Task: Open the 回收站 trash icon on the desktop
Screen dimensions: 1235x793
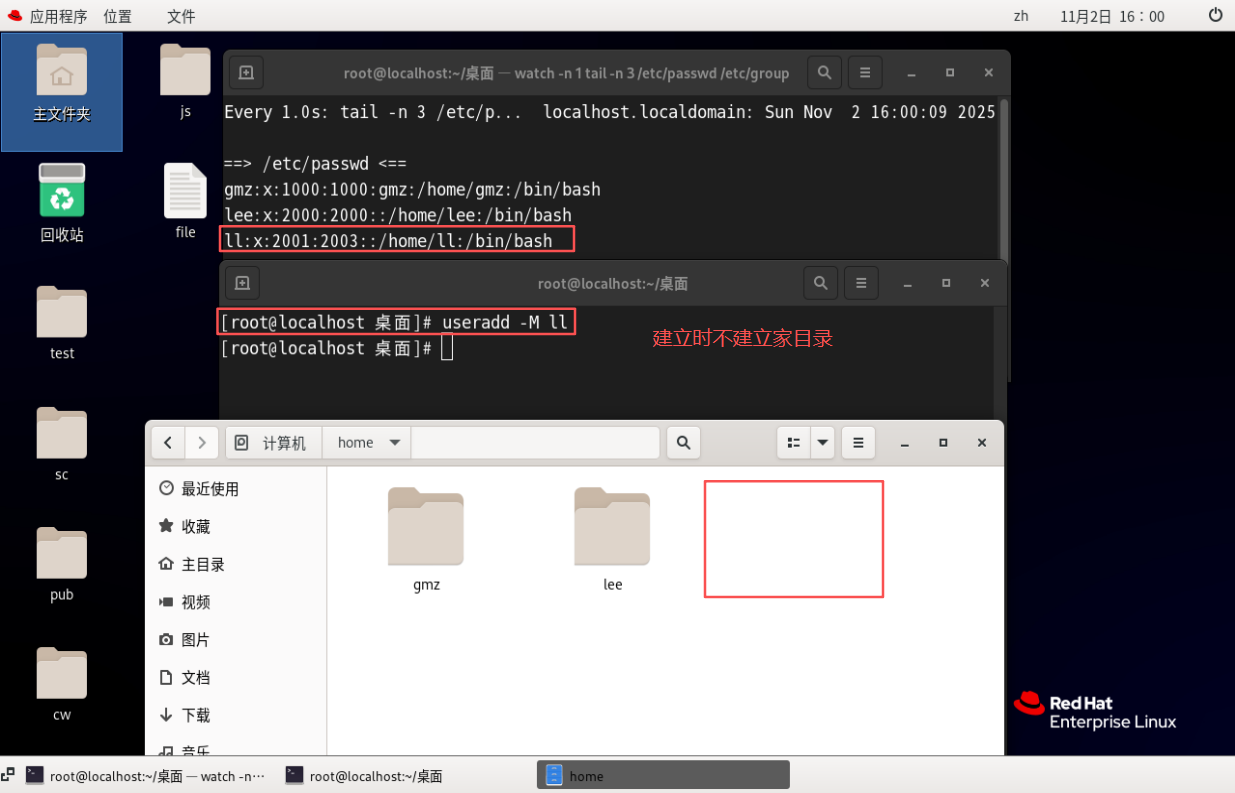Action: 61,190
